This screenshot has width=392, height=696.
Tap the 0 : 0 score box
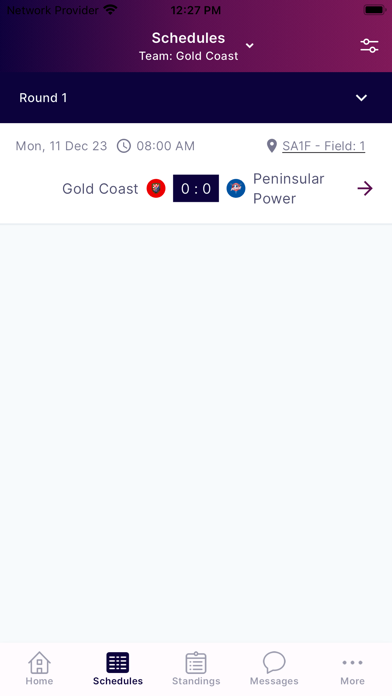point(196,188)
